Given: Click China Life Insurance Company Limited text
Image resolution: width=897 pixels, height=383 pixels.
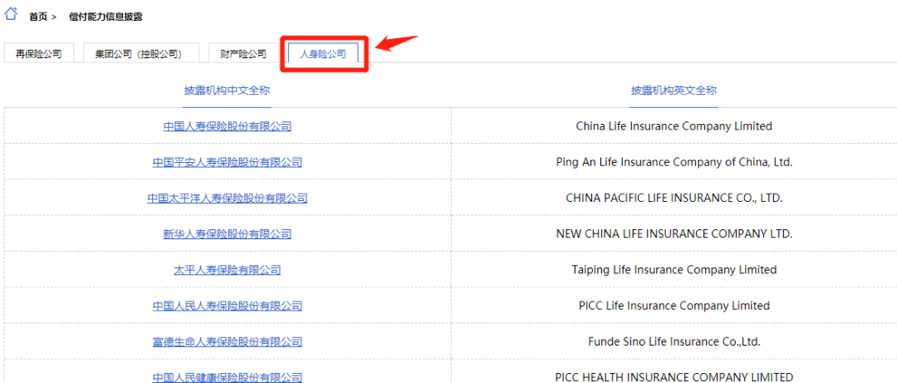Looking at the screenshot, I should (674, 126).
